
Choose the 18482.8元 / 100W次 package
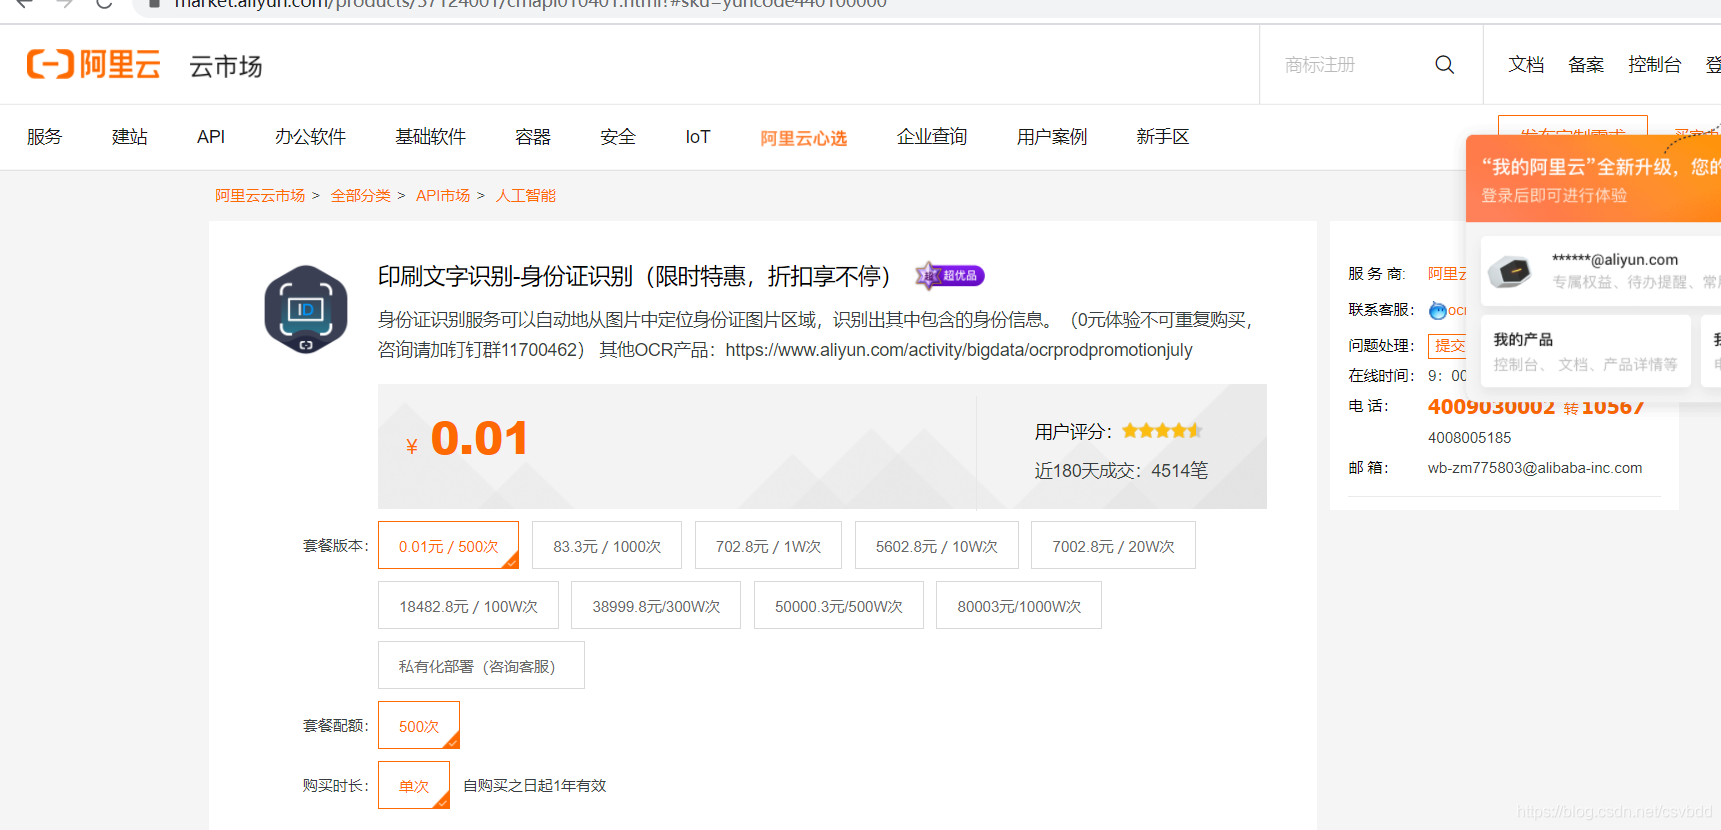click(468, 605)
